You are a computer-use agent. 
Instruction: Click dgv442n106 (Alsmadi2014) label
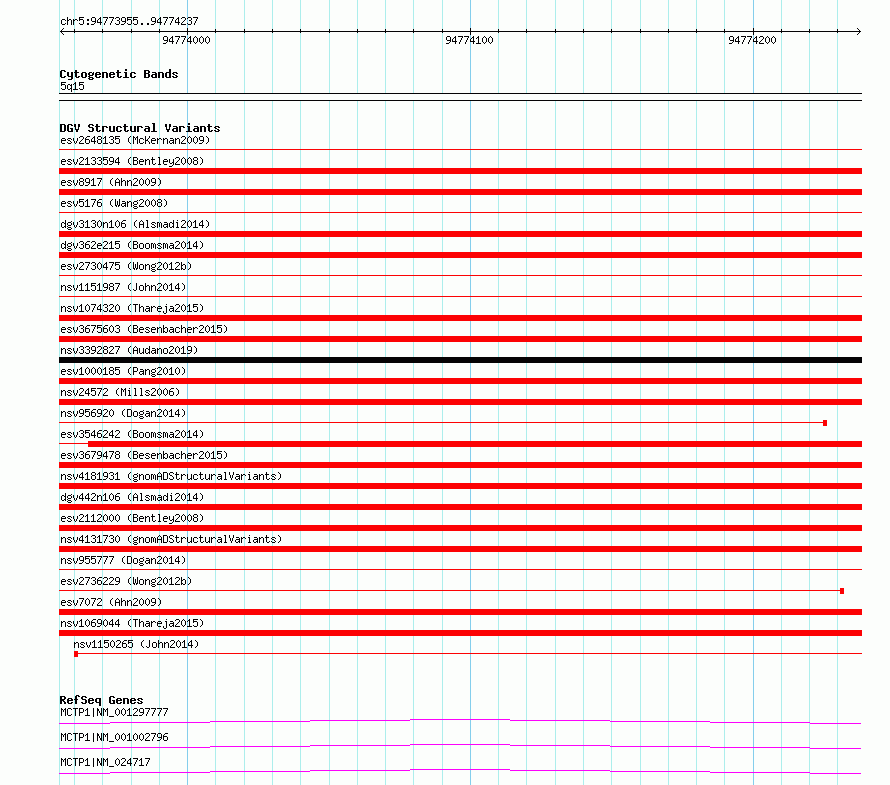132,497
